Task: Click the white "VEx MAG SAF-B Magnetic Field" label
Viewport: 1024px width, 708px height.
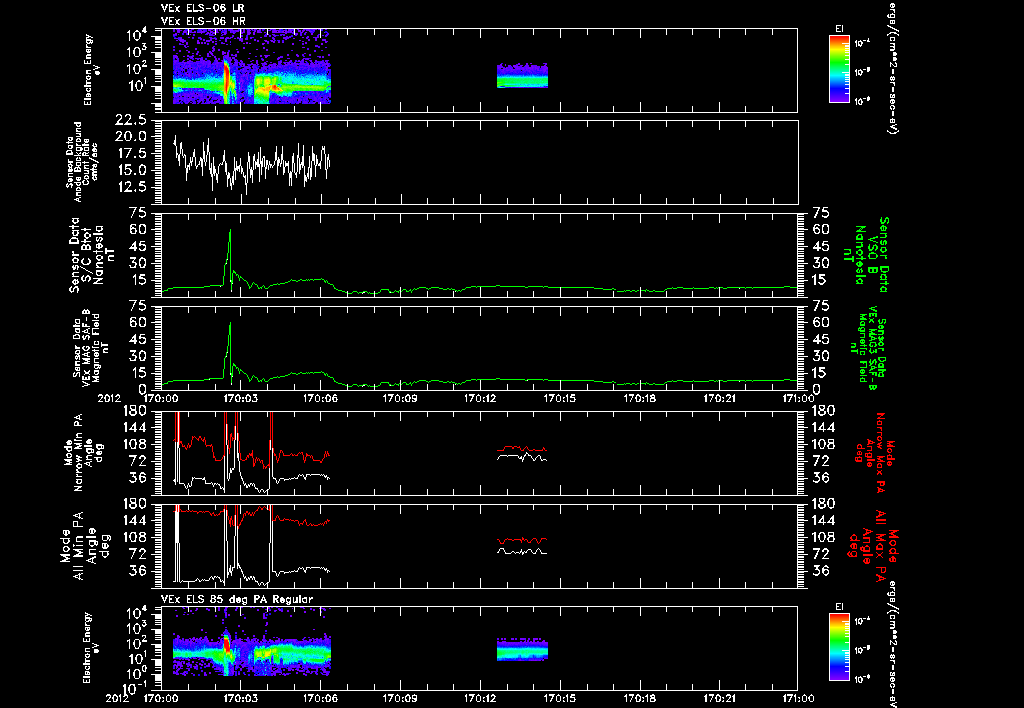Action: click(x=91, y=348)
